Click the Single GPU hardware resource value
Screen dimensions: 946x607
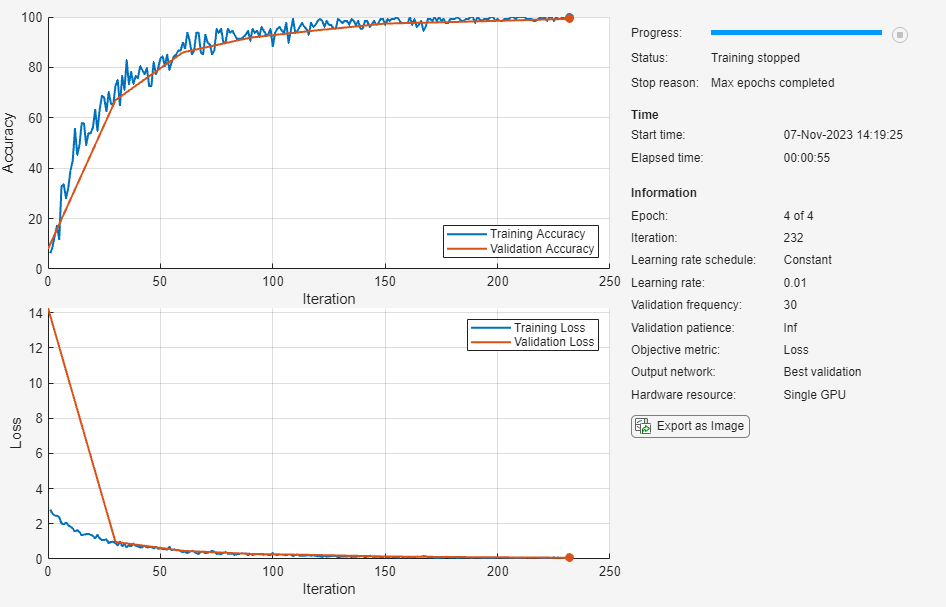[x=814, y=395]
